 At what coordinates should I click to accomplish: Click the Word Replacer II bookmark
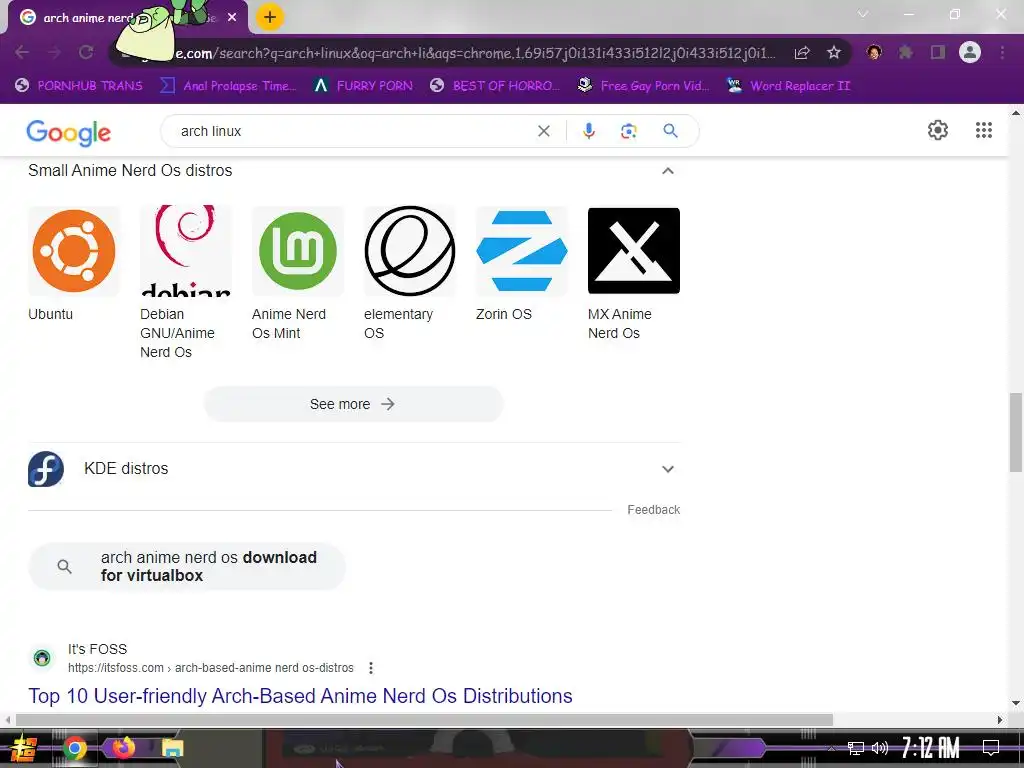(x=788, y=86)
